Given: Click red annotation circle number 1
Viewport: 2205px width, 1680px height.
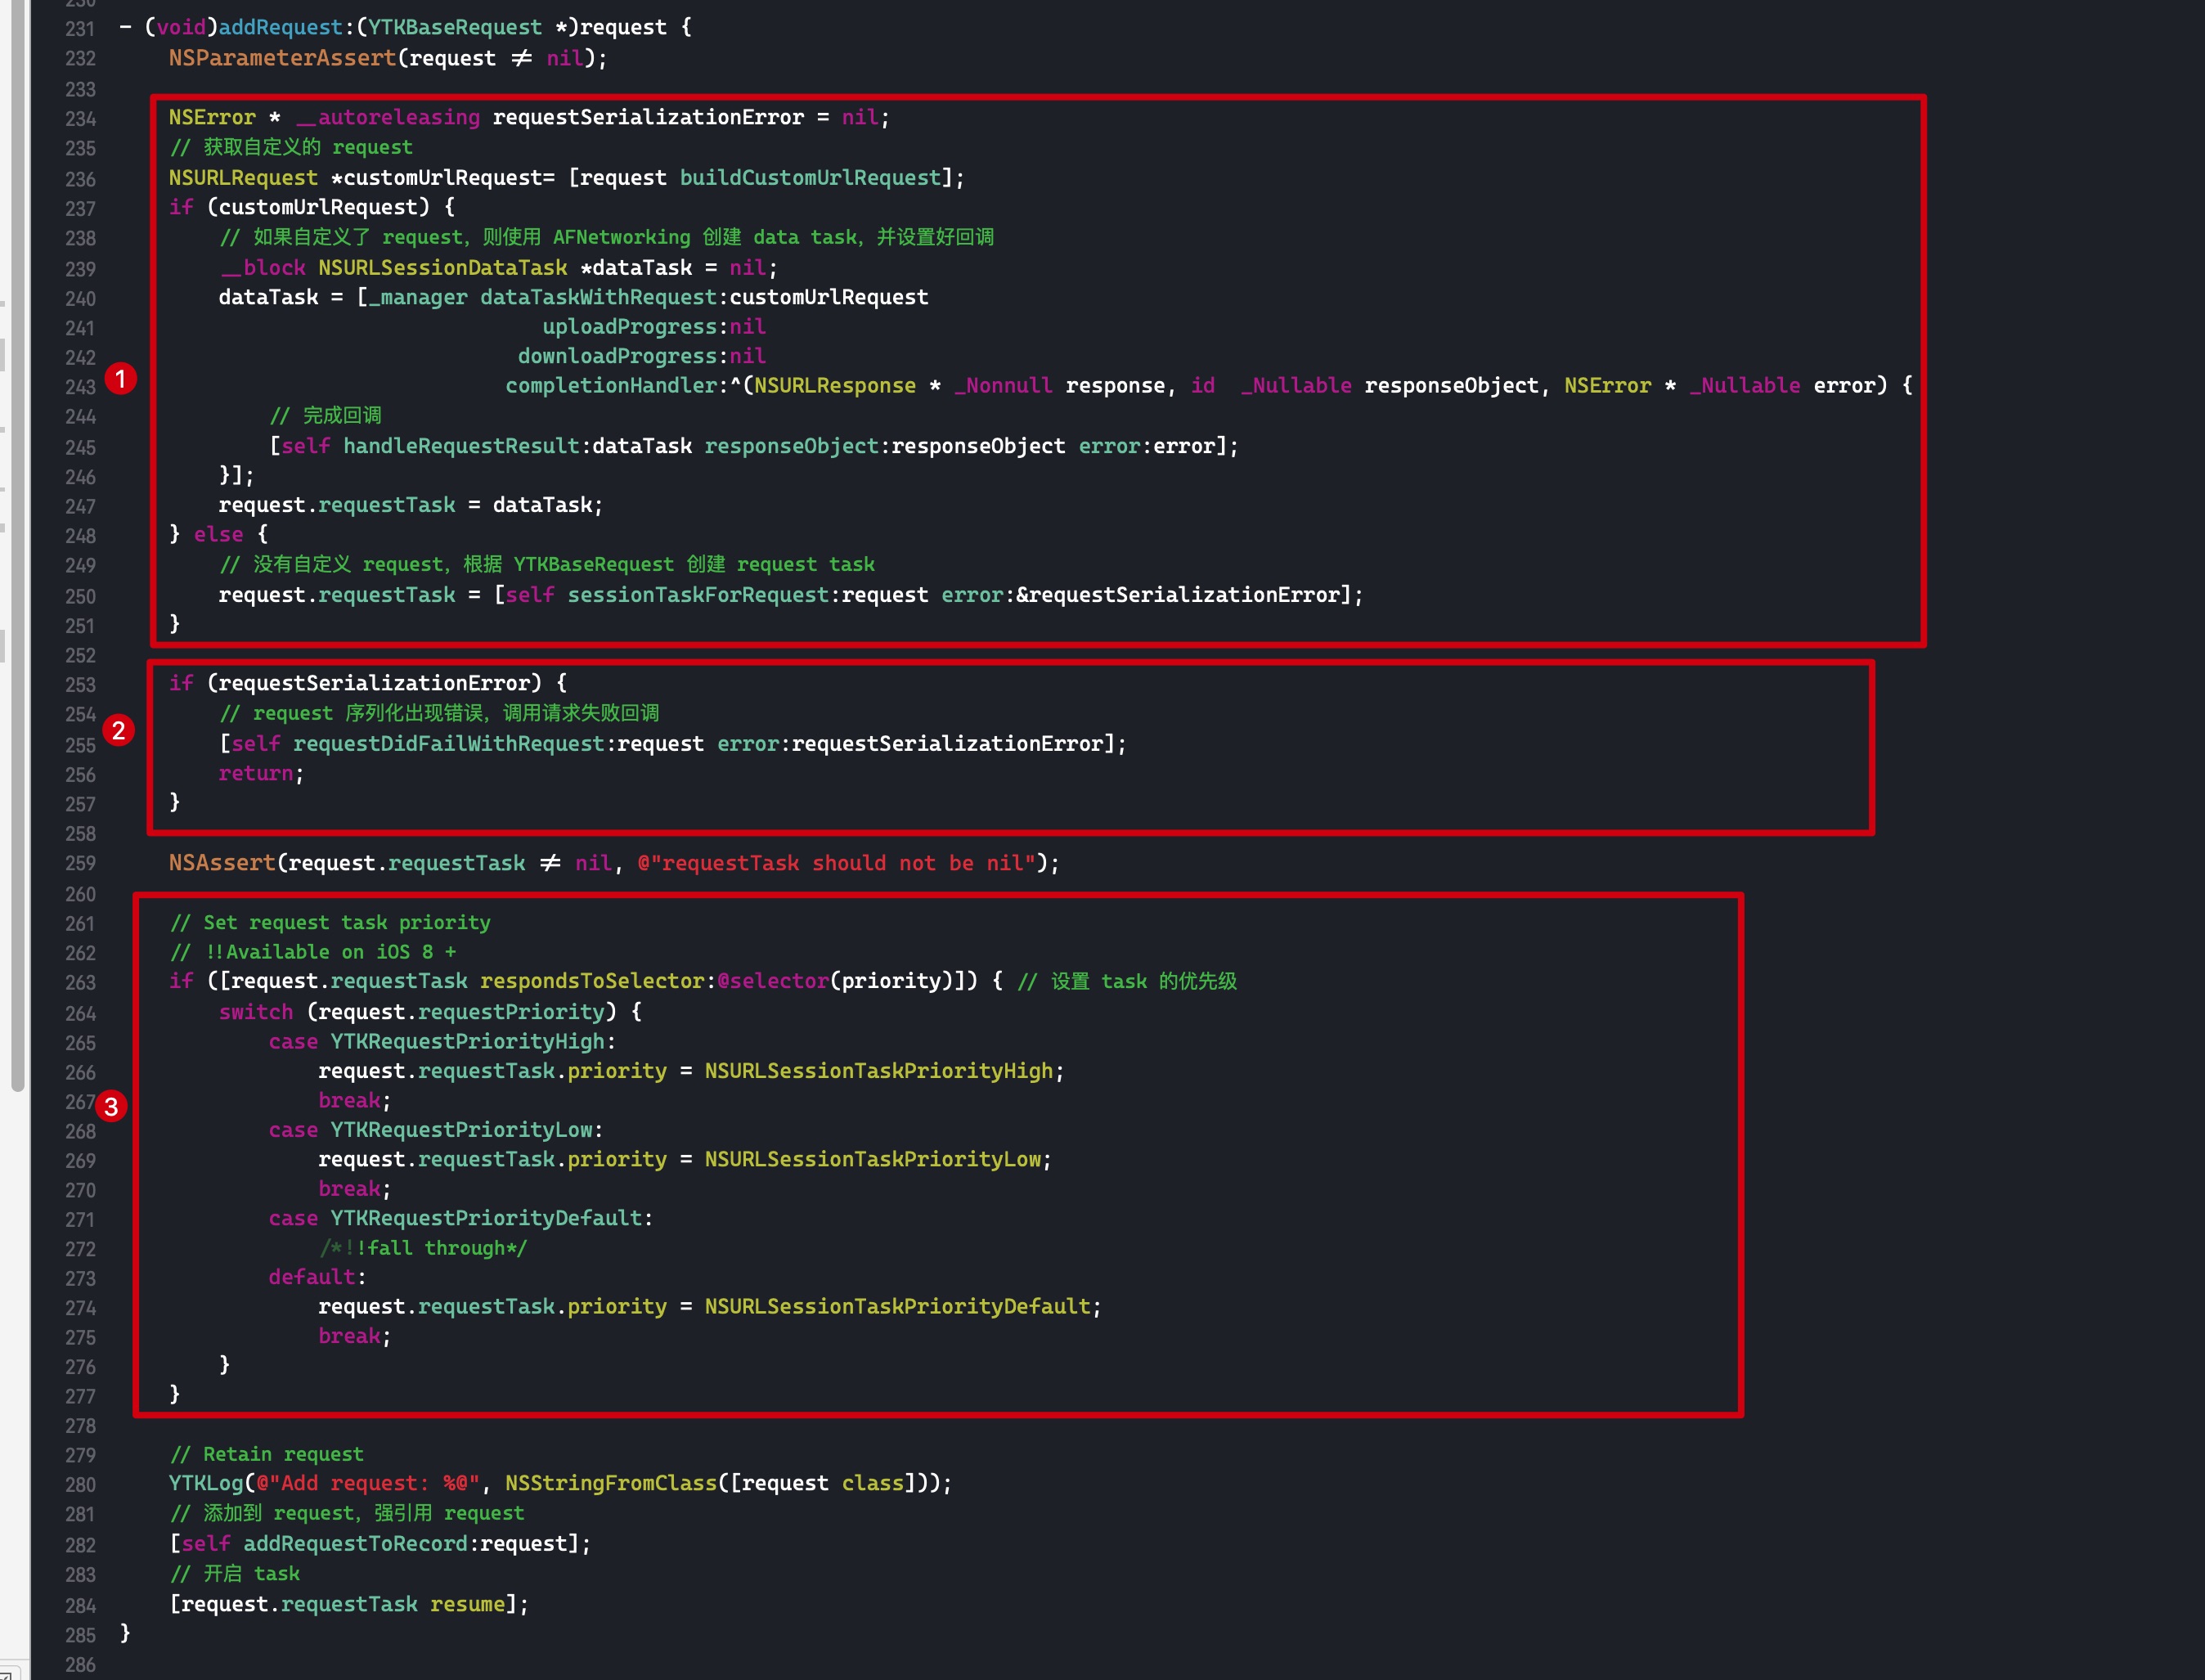Looking at the screenshot, I should tap(121, 379).
